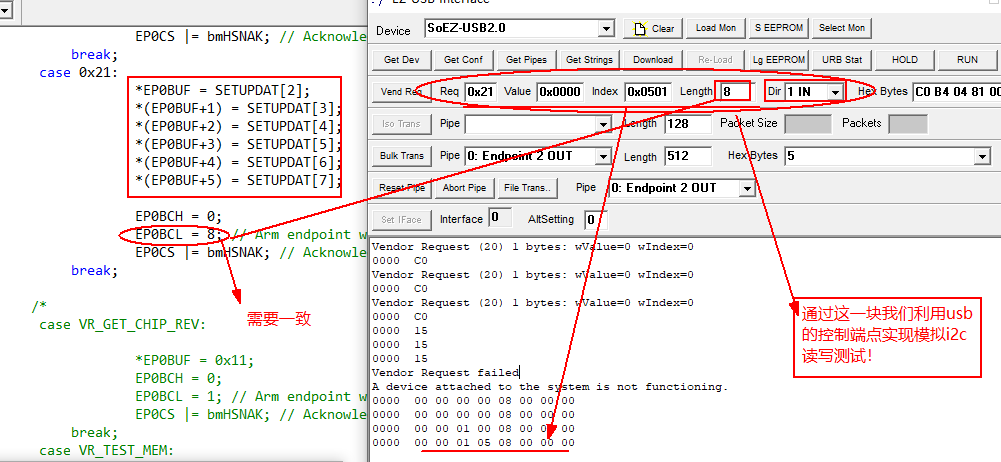Click the Abort Pipe button
This screenshot has width=1001, height=462.
pyautogui.click(x=464, y=188)
